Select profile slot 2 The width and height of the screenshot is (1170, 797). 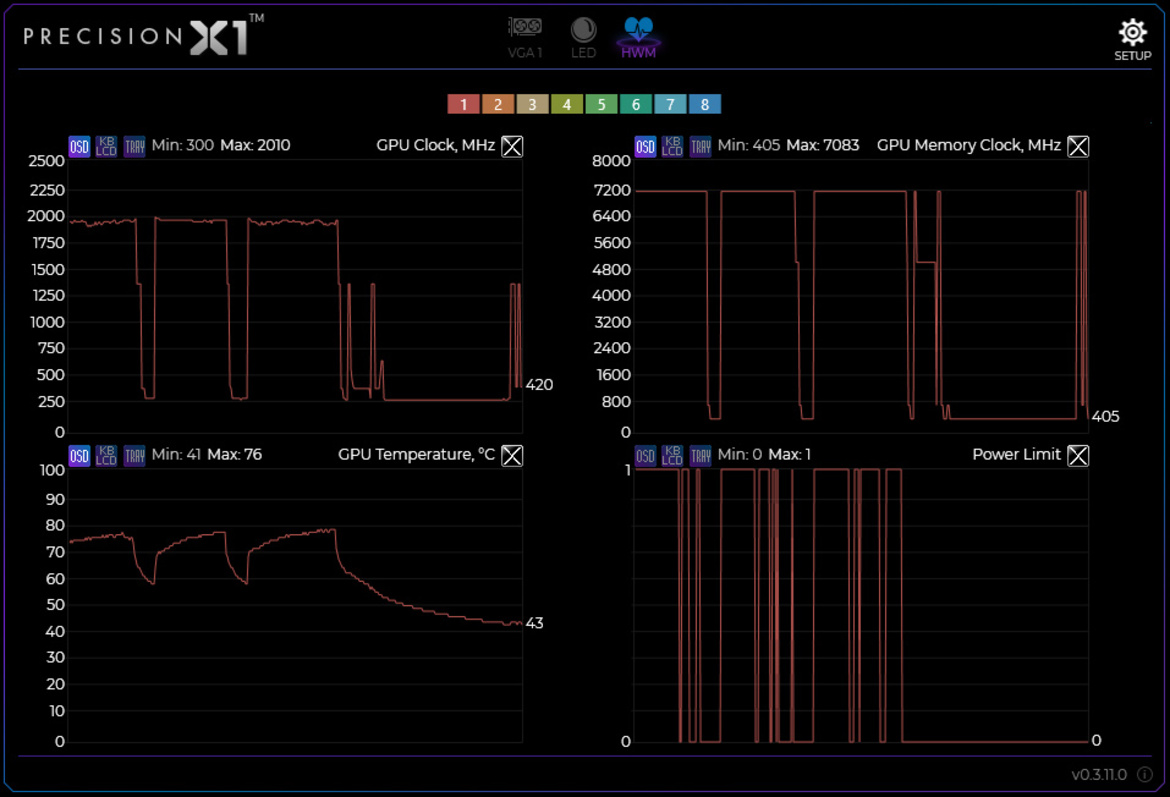[498, 104]
